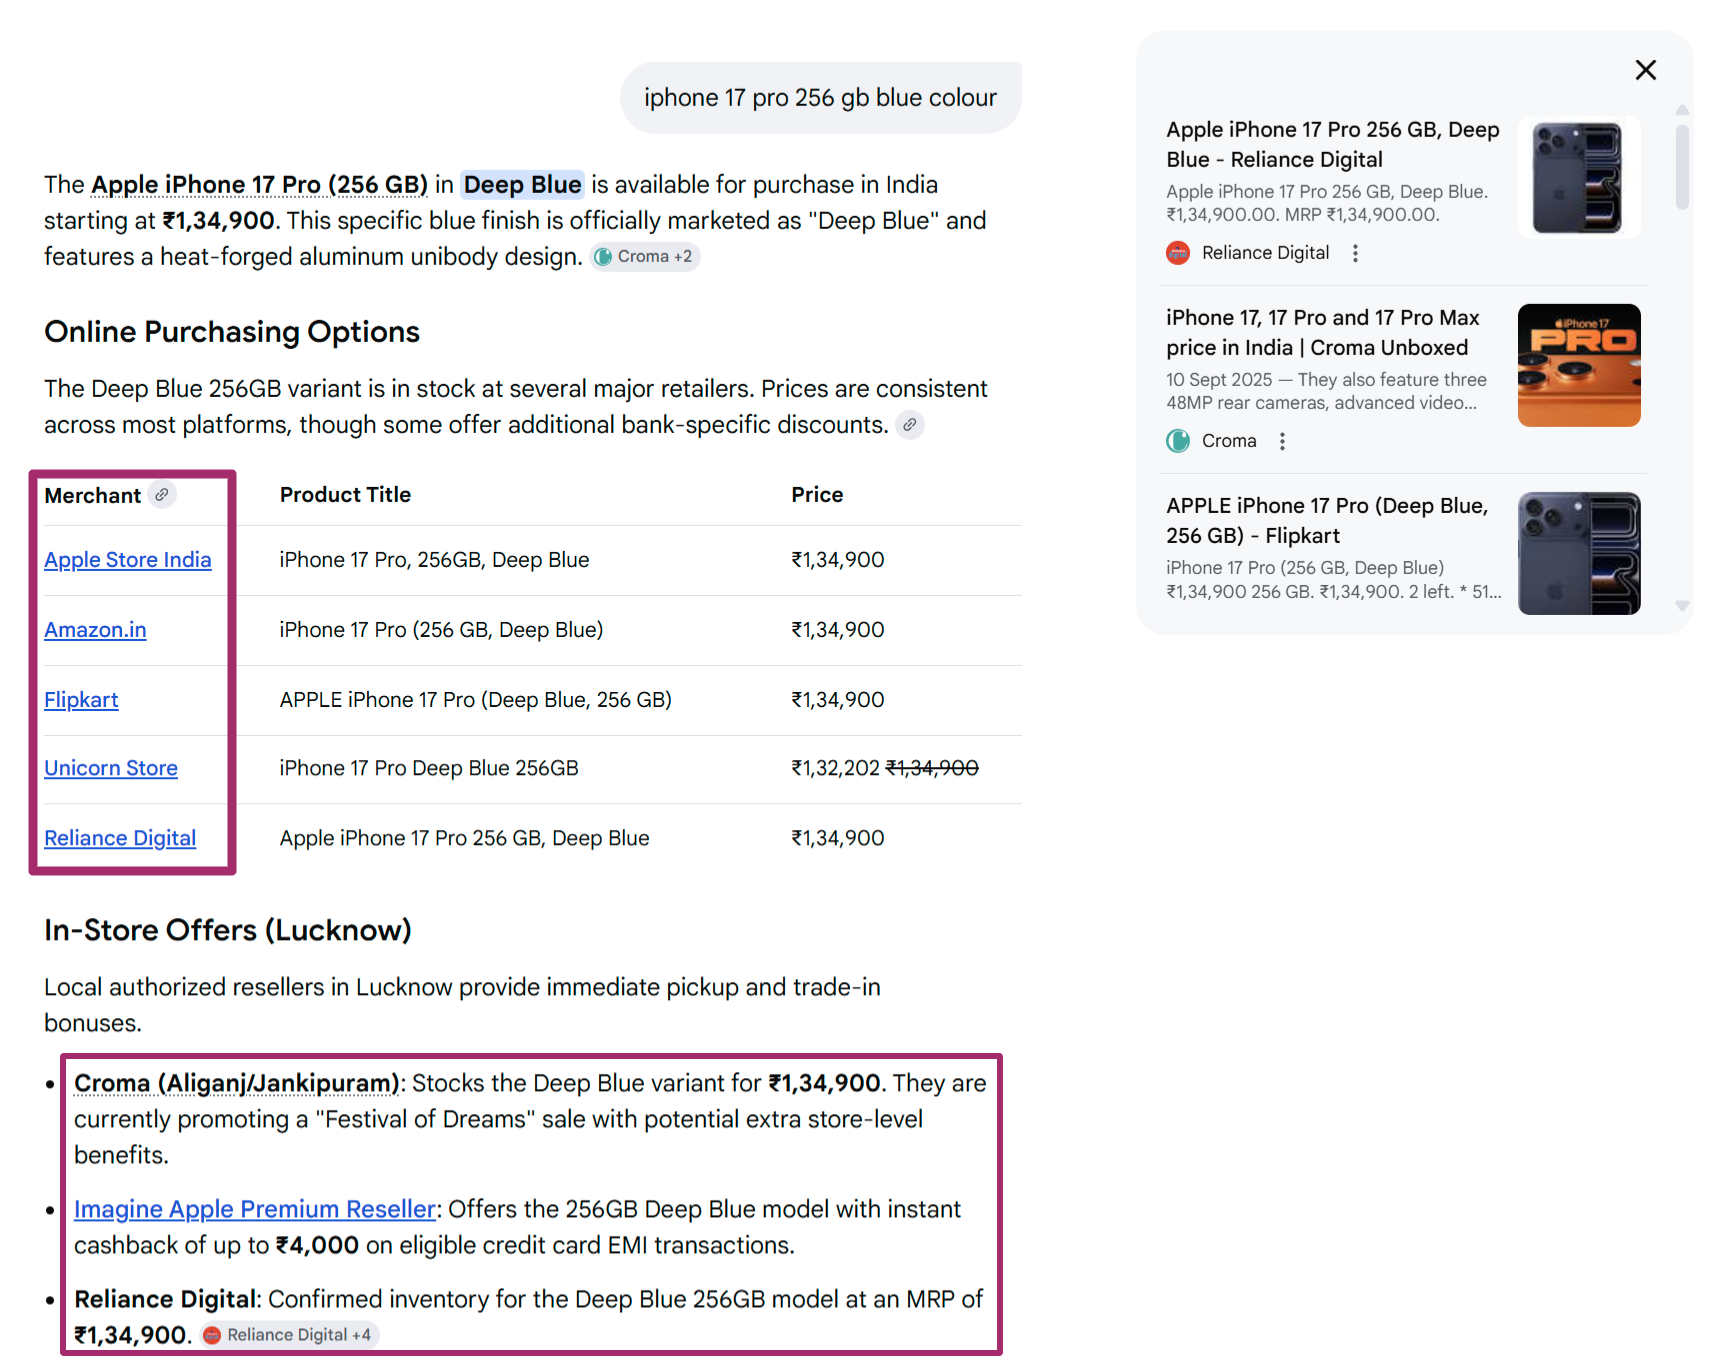
Task: Open the Apple Store India merchant link
Action: click(x=127, y=559)
